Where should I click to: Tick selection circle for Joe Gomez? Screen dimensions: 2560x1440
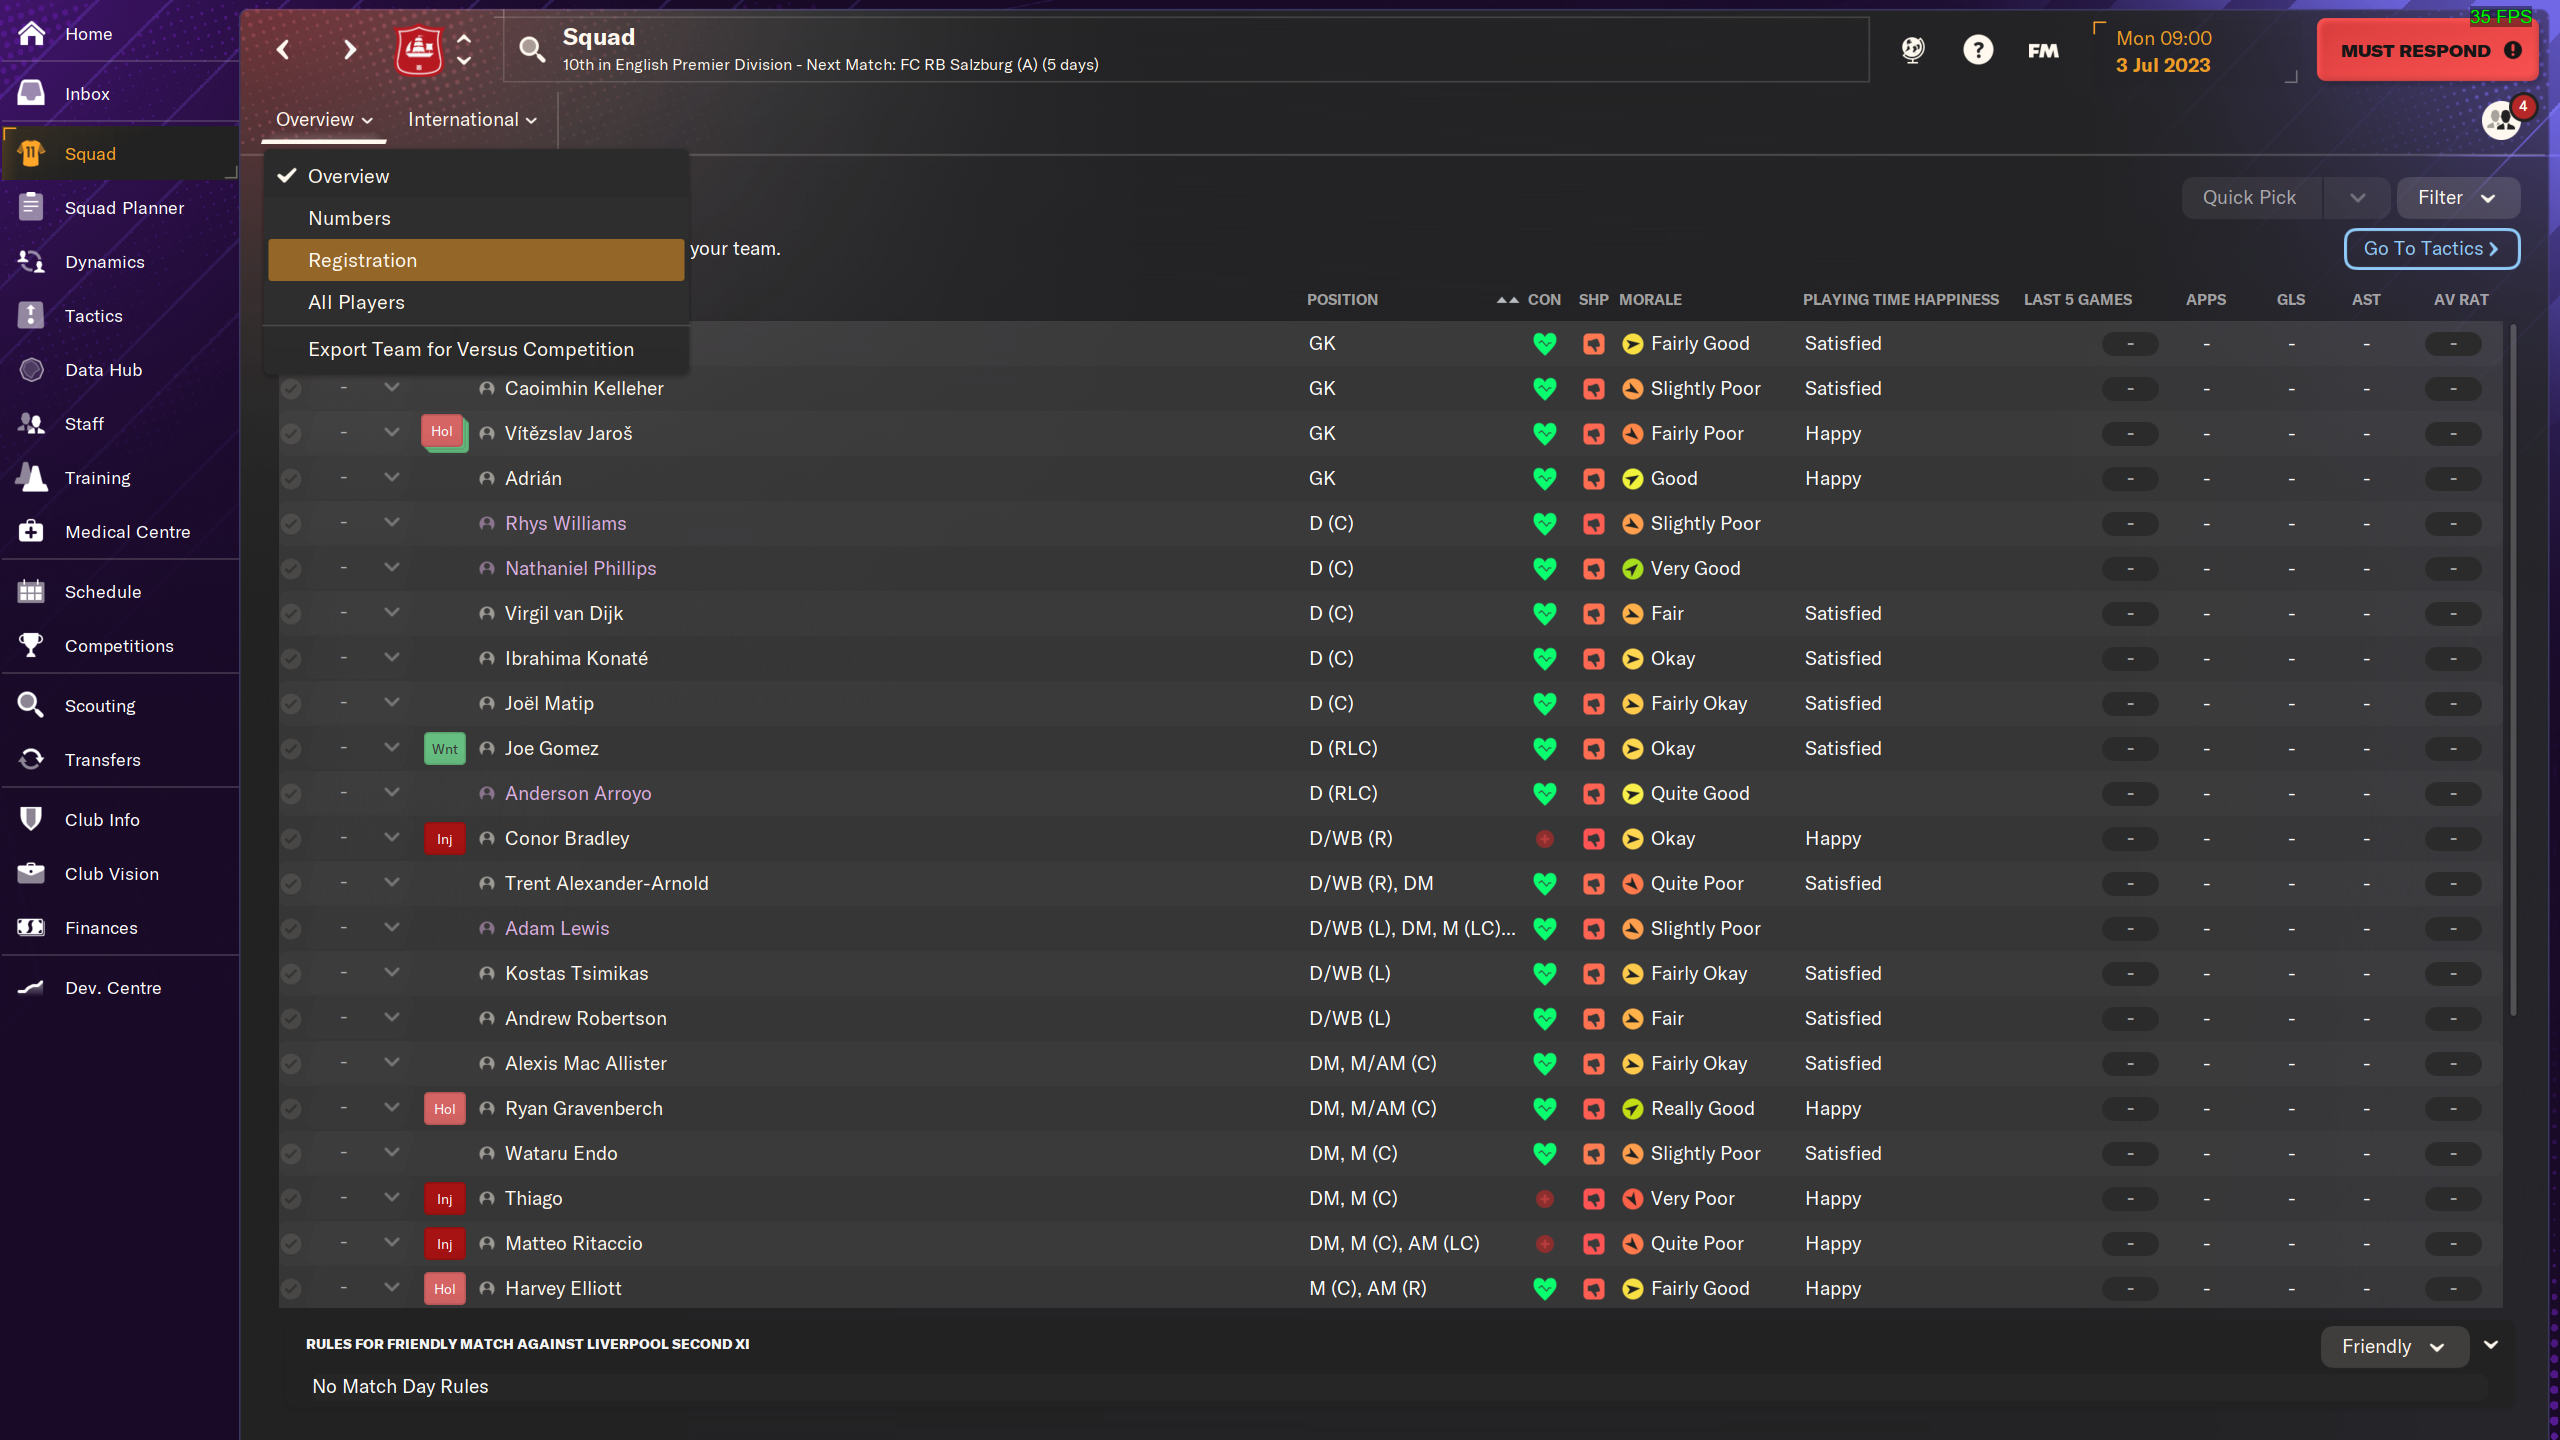(x=291, y=749)
